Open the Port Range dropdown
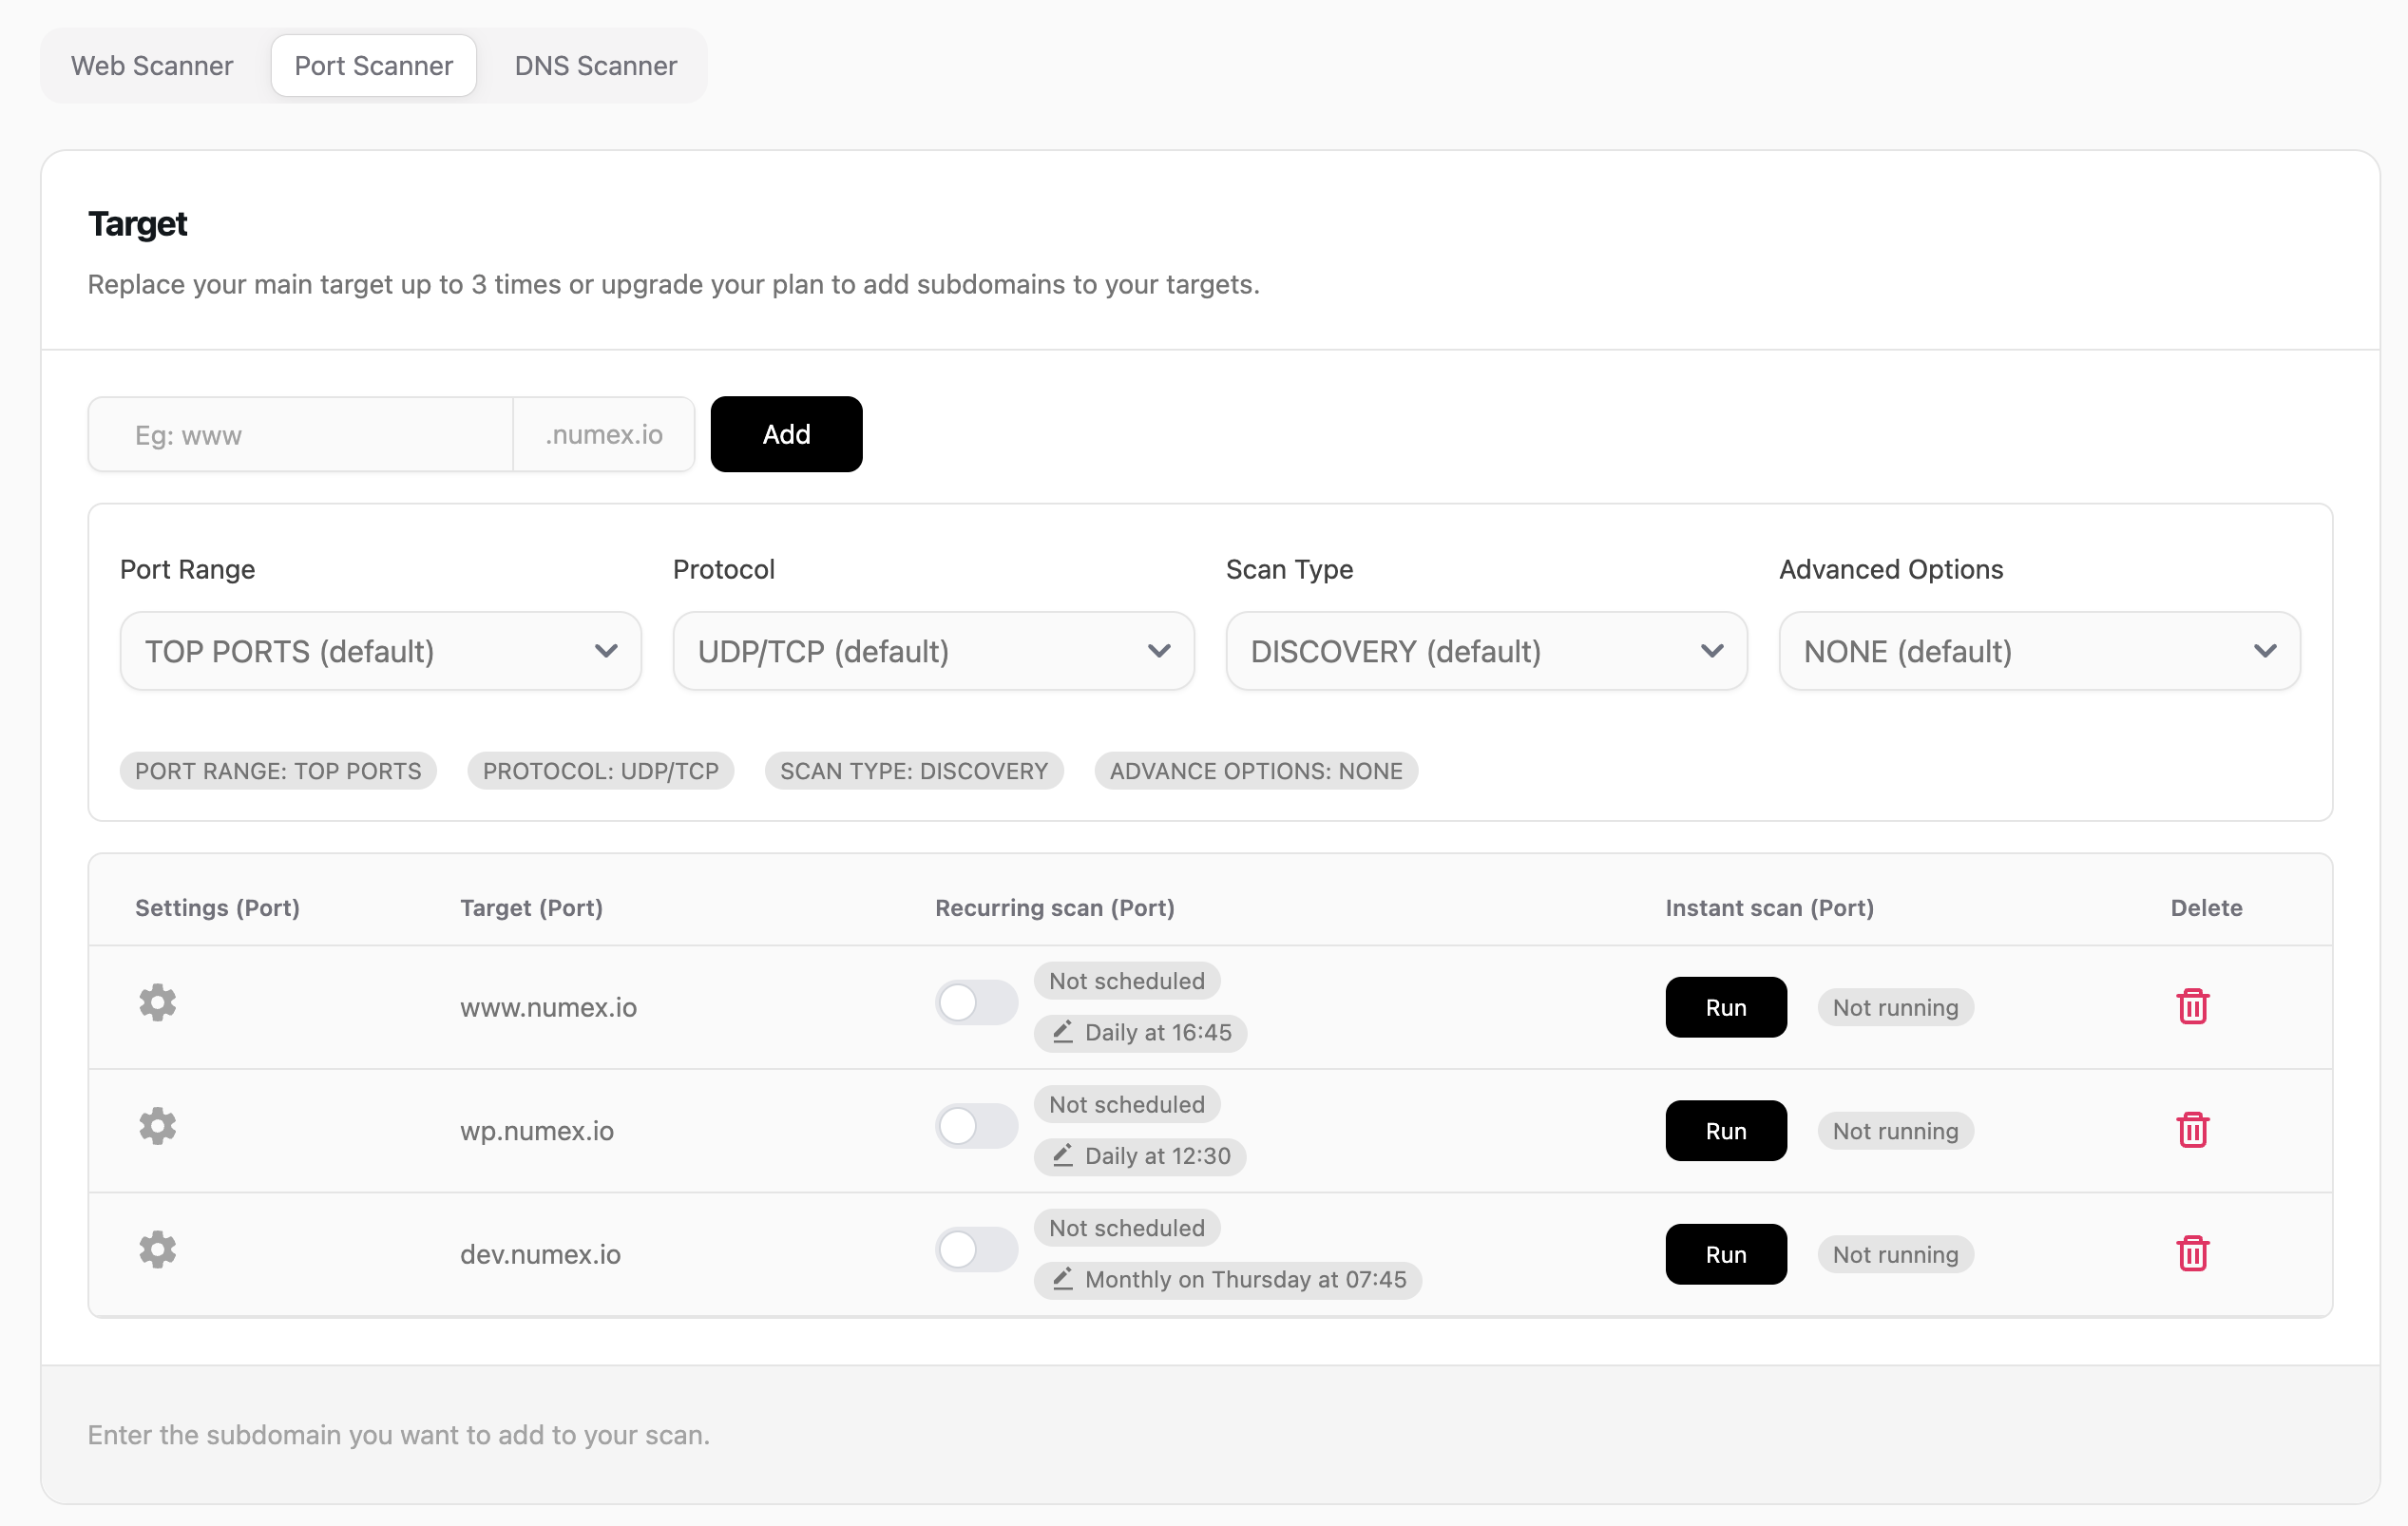Image resolution: width=2408 pixels, height=1526 pixels. coord(380,651)
